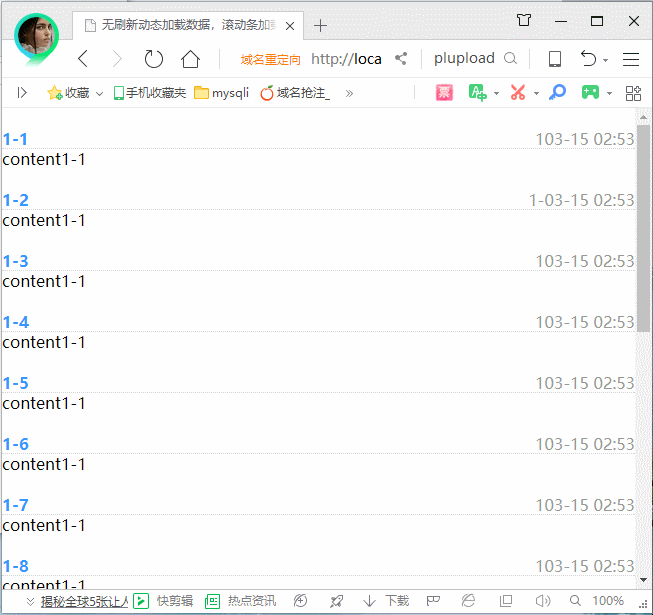Open the 1-1 title link
Image resolution: width=653 pixels, height=615 pixels.
click(15, 139)
